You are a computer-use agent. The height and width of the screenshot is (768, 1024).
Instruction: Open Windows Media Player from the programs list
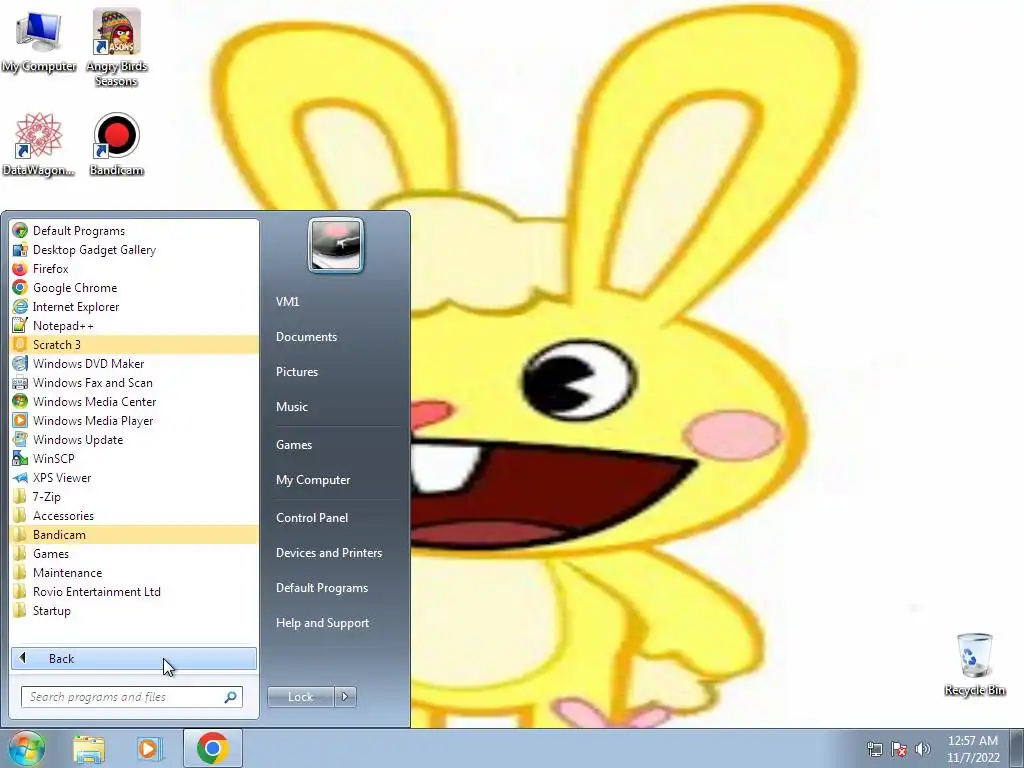[x=134, y=420]
